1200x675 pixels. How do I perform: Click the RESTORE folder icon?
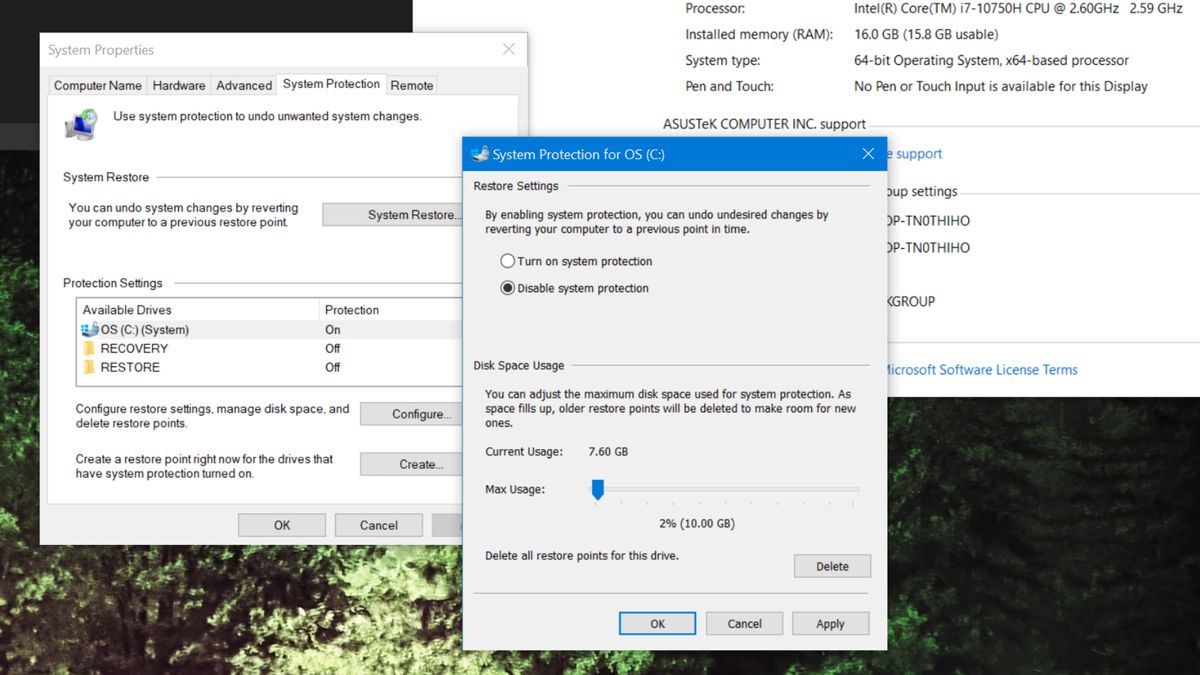[x=88, y=367]
